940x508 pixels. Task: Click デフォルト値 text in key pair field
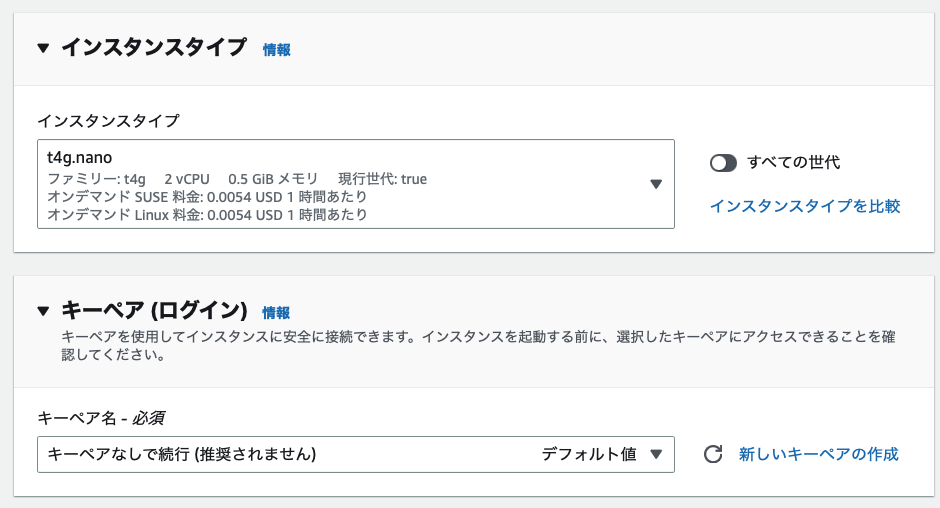(589, 454)
